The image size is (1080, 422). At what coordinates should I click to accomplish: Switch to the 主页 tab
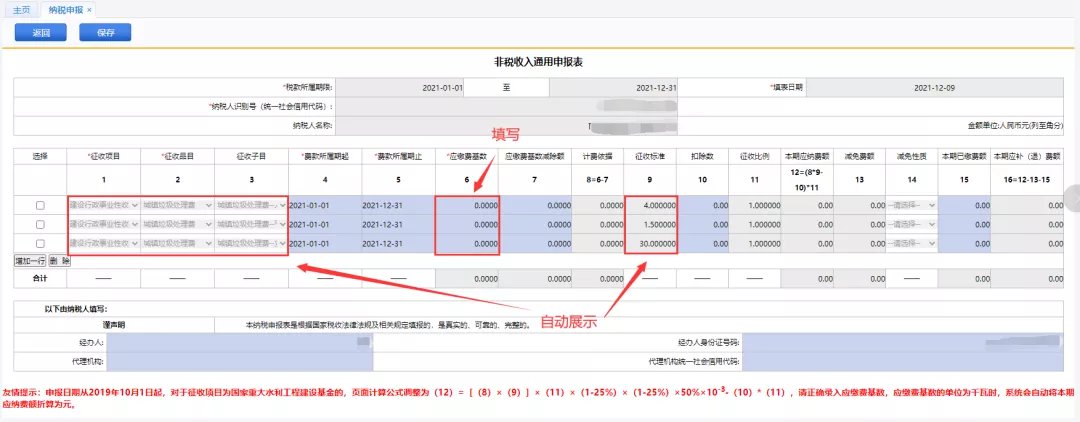click(22, 9)
